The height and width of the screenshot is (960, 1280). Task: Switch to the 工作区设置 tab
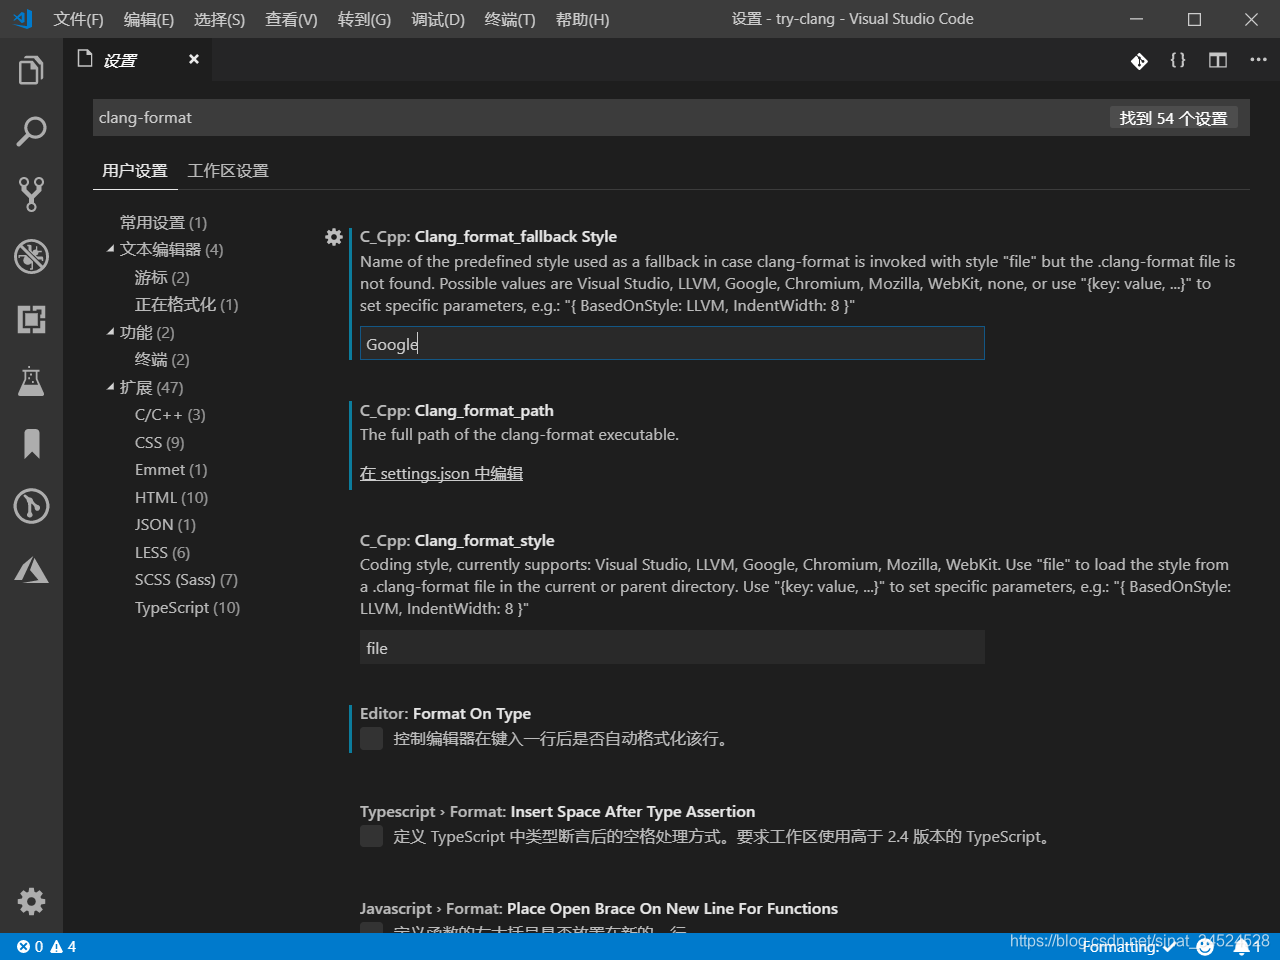tap(228, 170)
